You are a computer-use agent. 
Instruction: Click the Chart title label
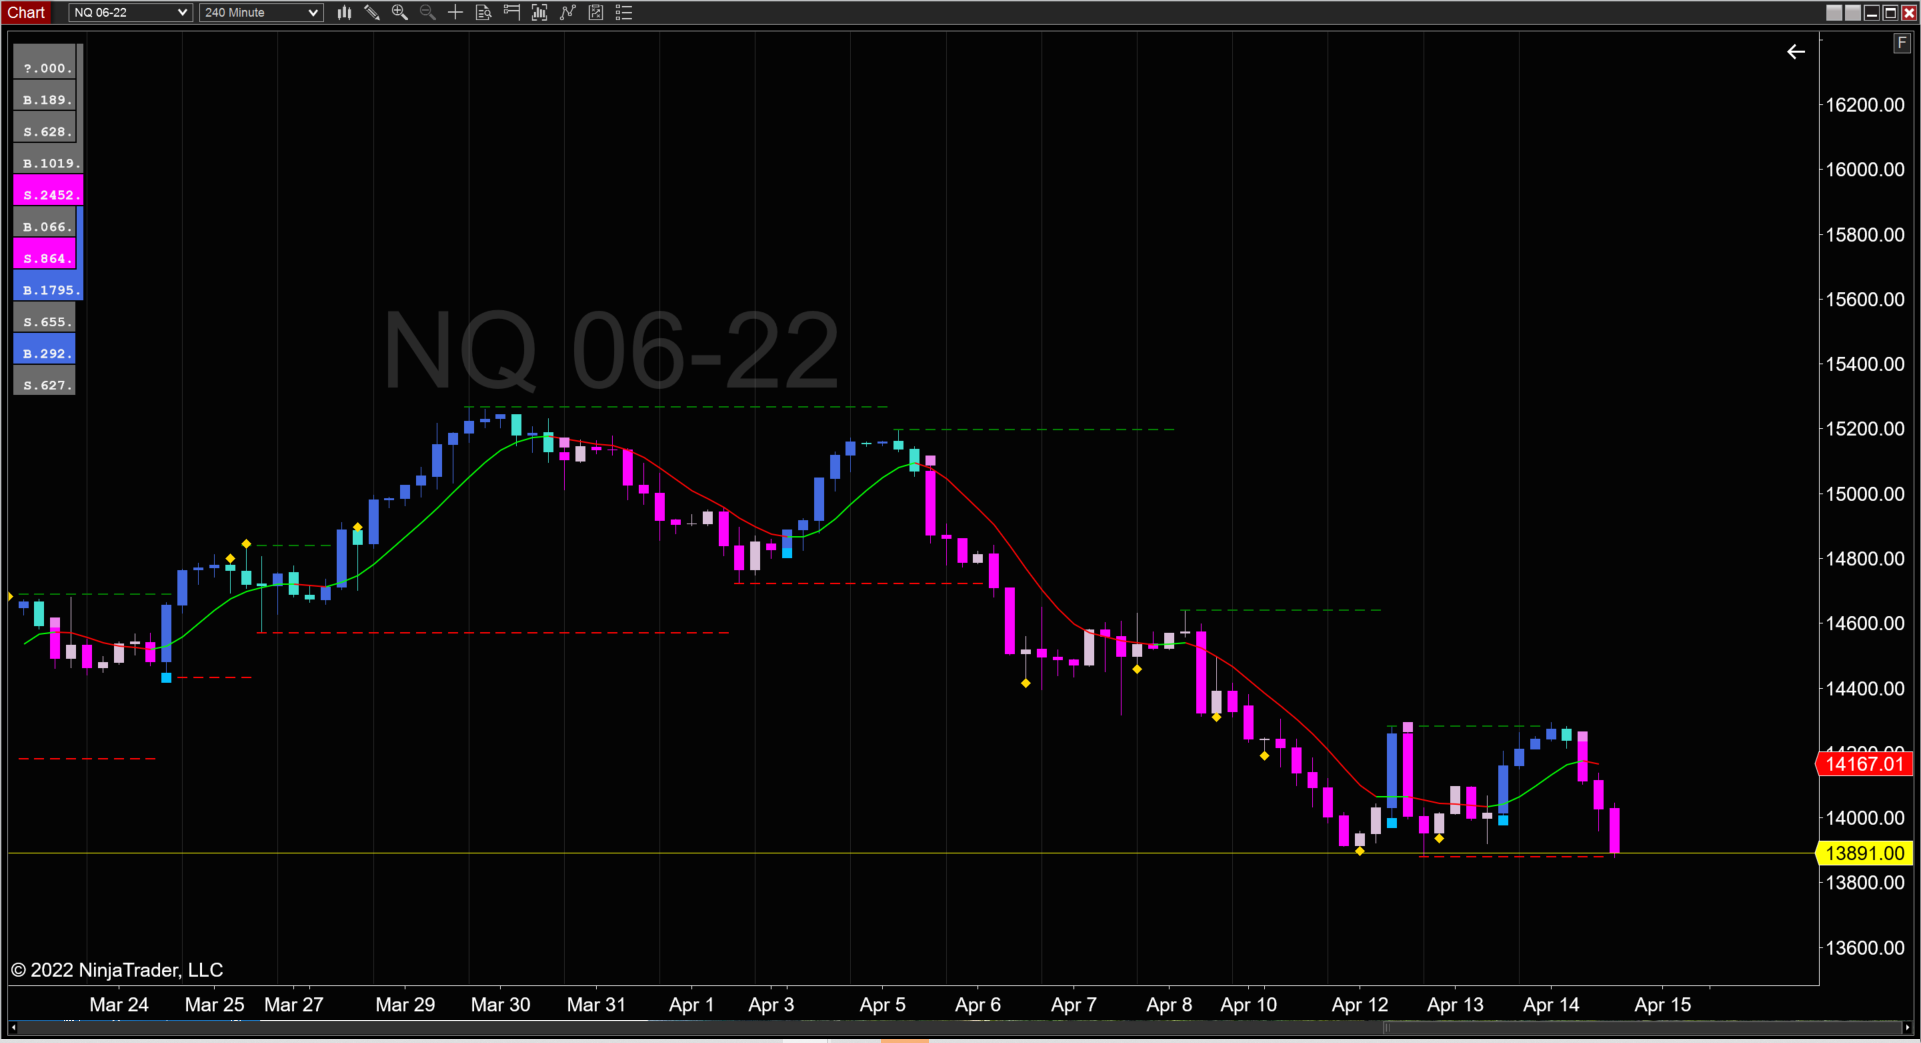click(27, 13)
